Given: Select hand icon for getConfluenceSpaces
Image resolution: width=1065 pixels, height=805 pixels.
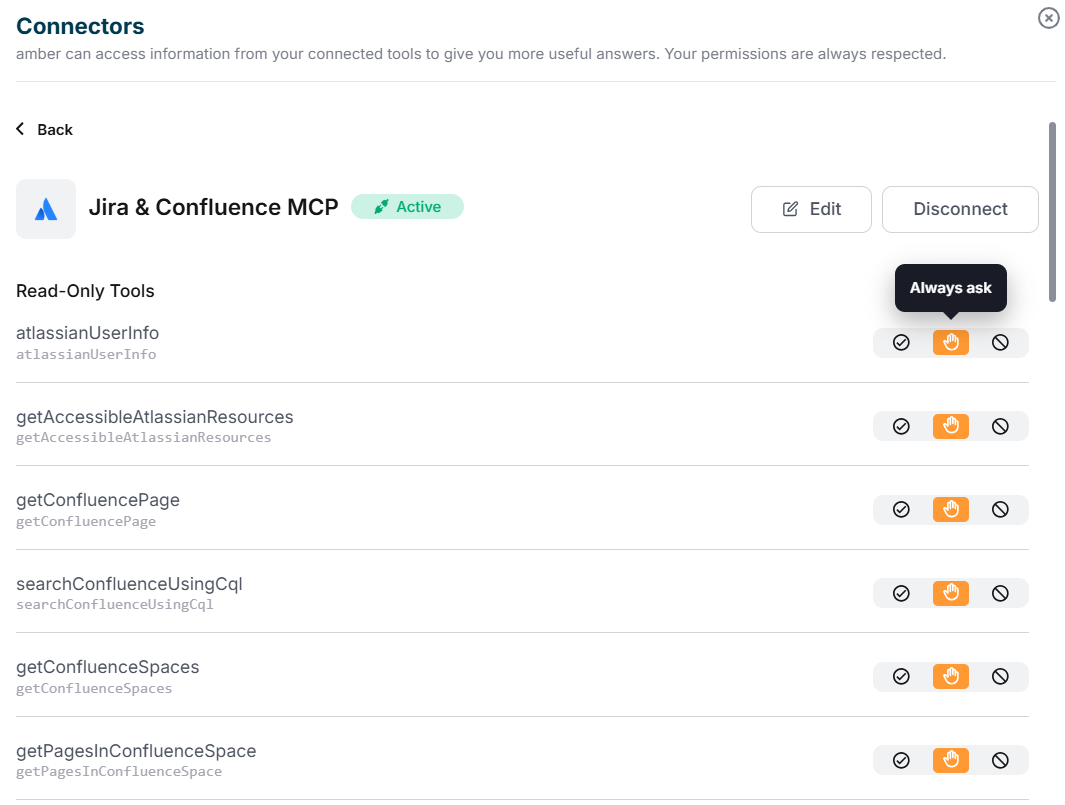Looking at the screenshot, I should tap(950, 677).
